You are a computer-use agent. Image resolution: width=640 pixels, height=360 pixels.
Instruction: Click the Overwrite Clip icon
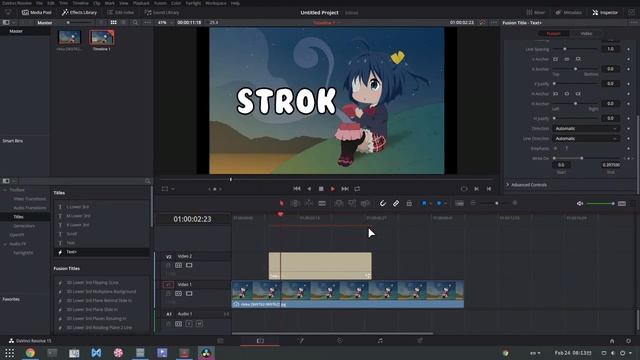[x=352, y=203]
